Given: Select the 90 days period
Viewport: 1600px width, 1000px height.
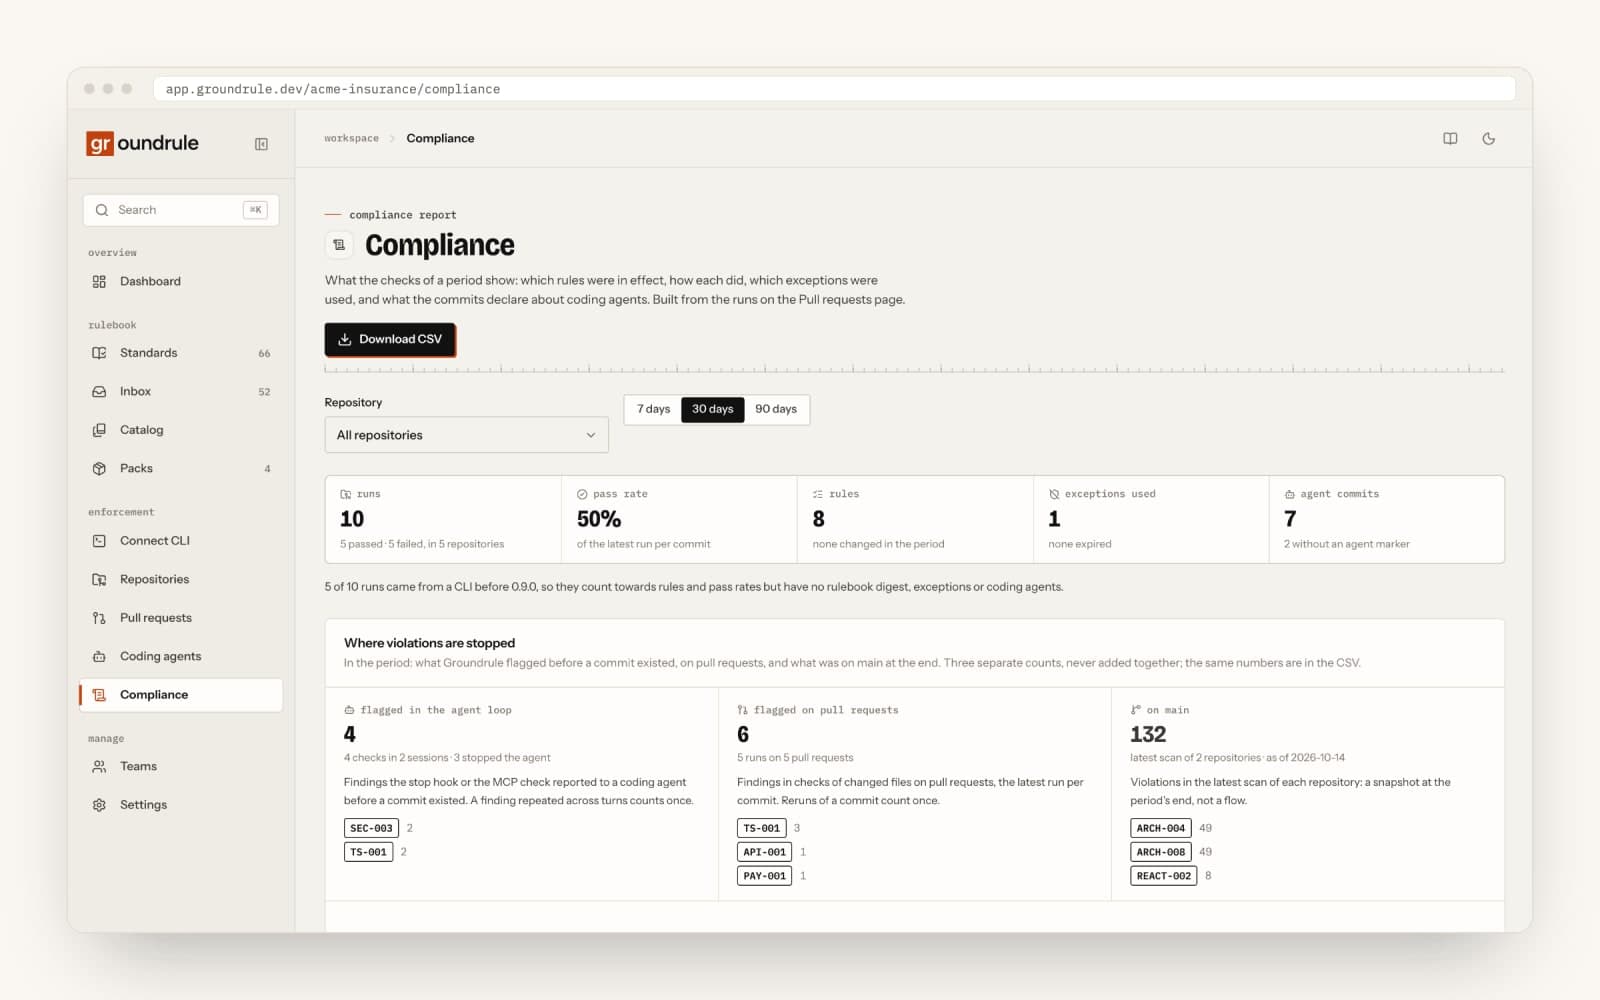Looking at the screenshot, I should click(x=776, y=409).
